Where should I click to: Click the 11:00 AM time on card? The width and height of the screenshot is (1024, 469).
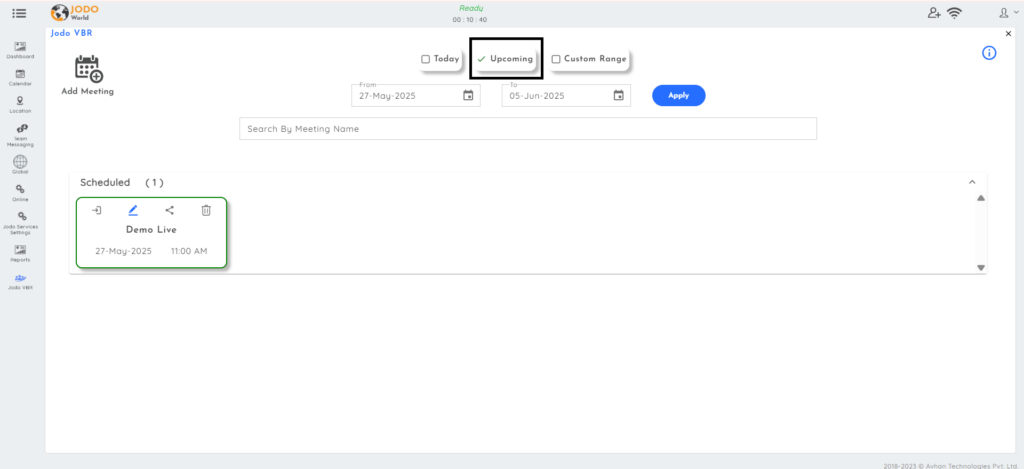point(189,251)
